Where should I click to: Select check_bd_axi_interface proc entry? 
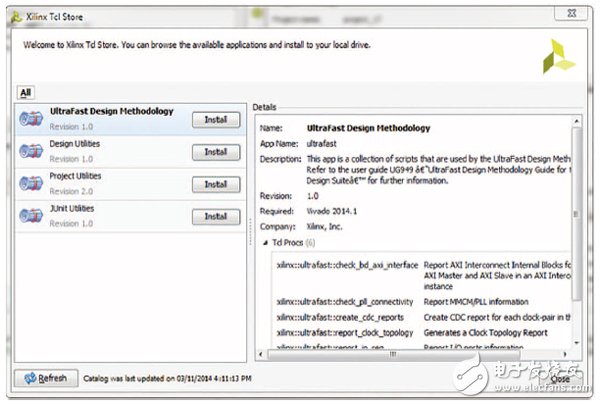coord(337,265)
